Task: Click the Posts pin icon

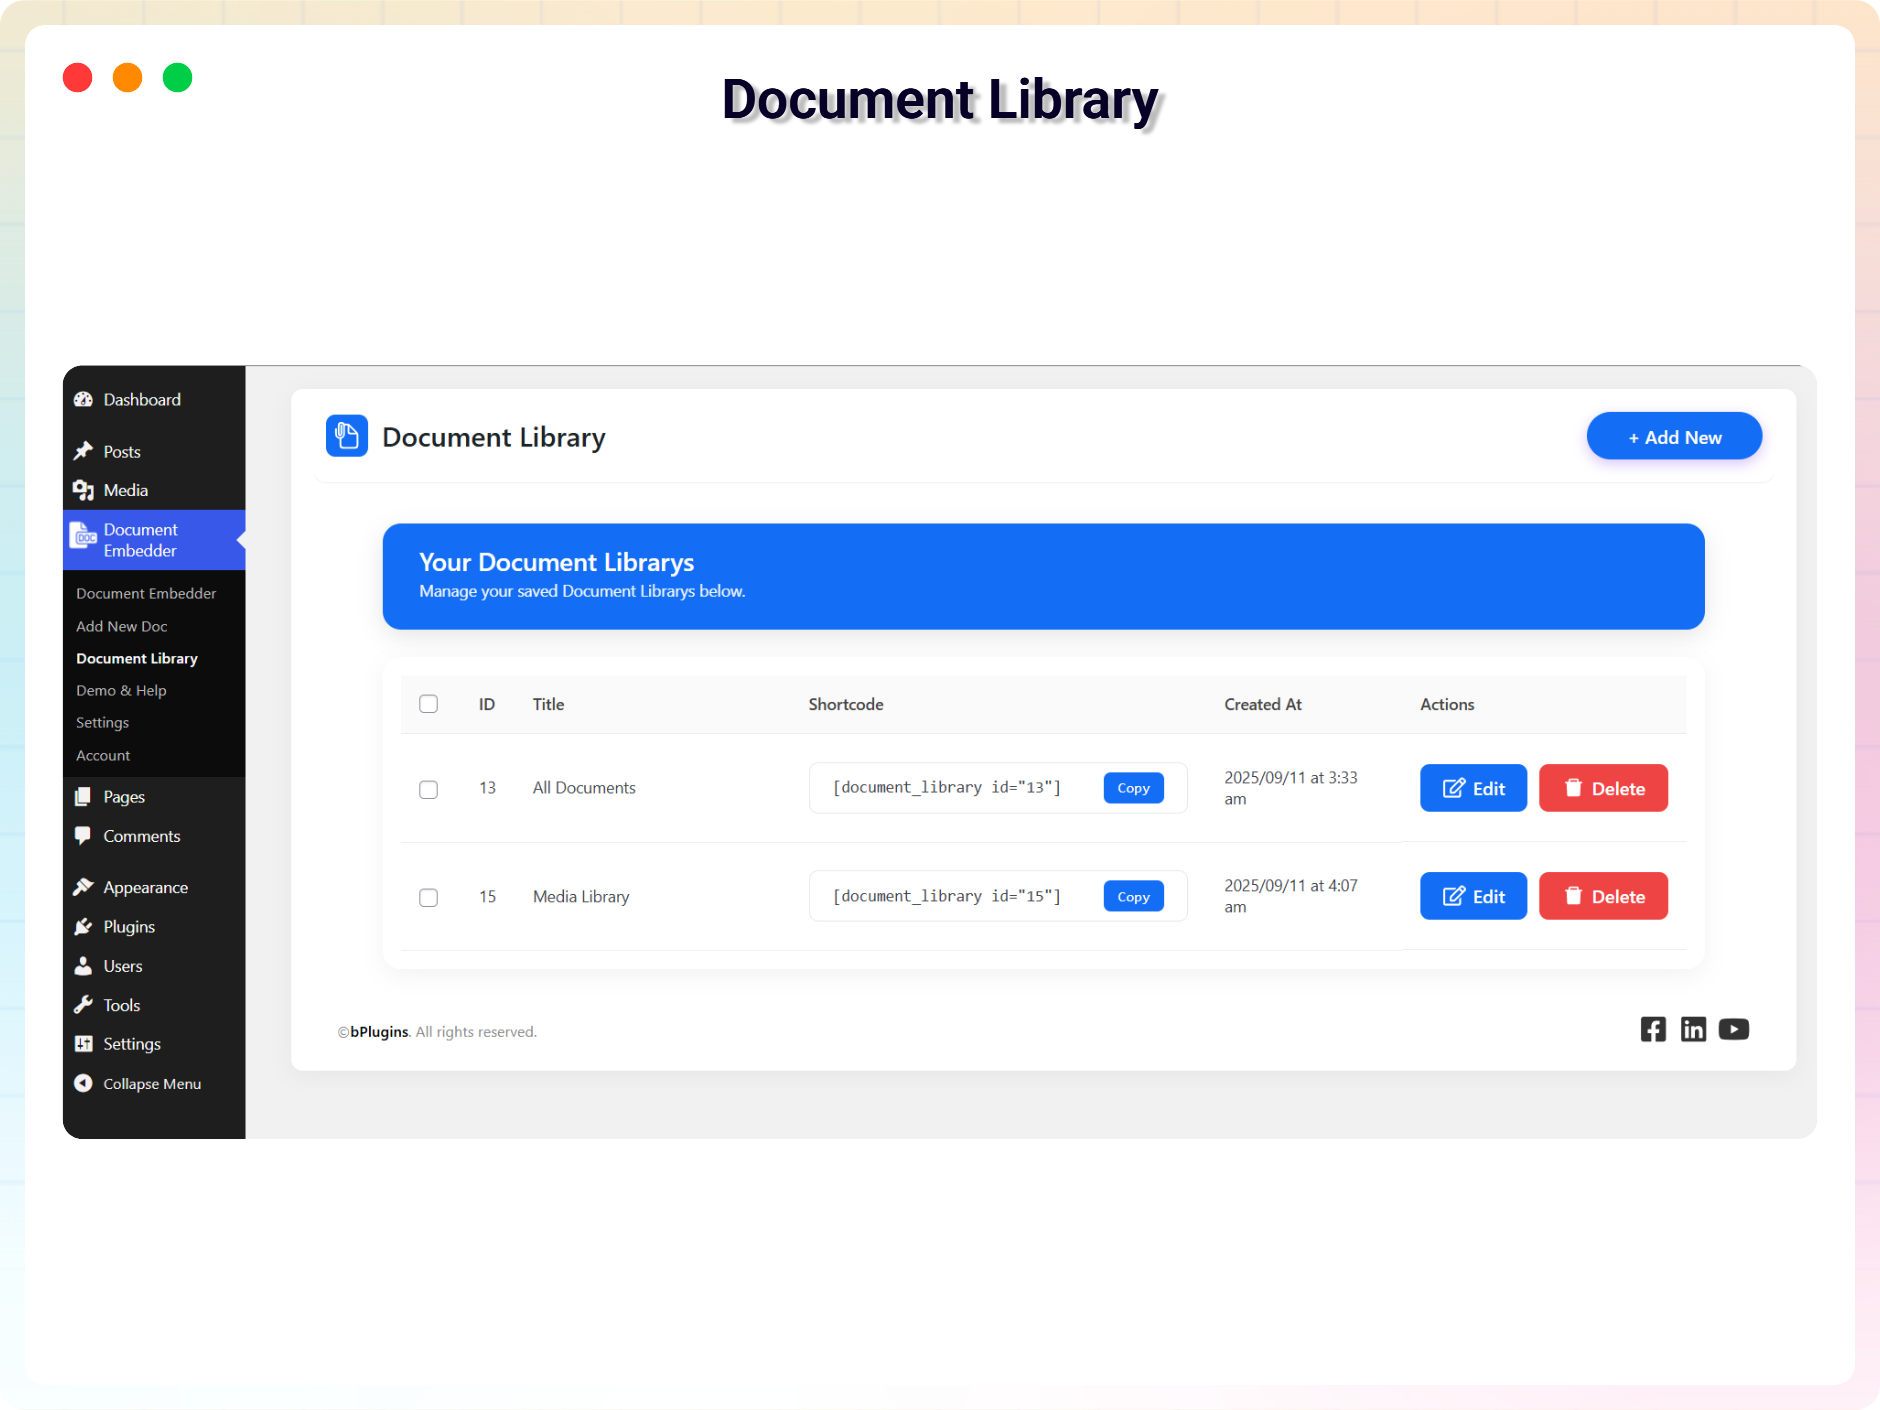Action: click(x=83, y=451)
